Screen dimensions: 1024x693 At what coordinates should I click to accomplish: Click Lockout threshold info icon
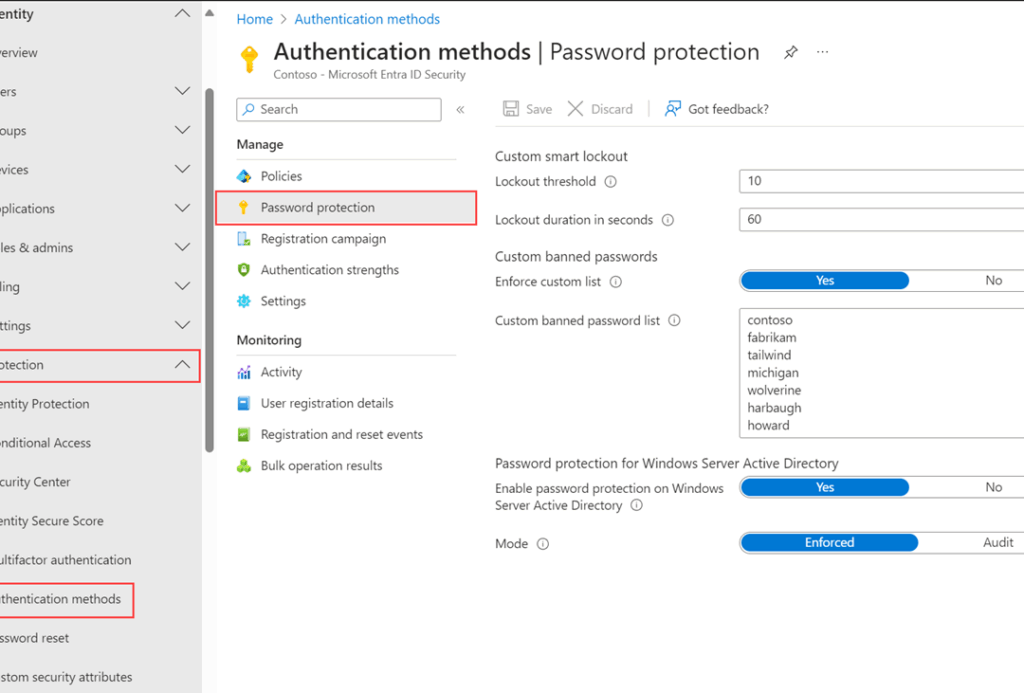611,182
